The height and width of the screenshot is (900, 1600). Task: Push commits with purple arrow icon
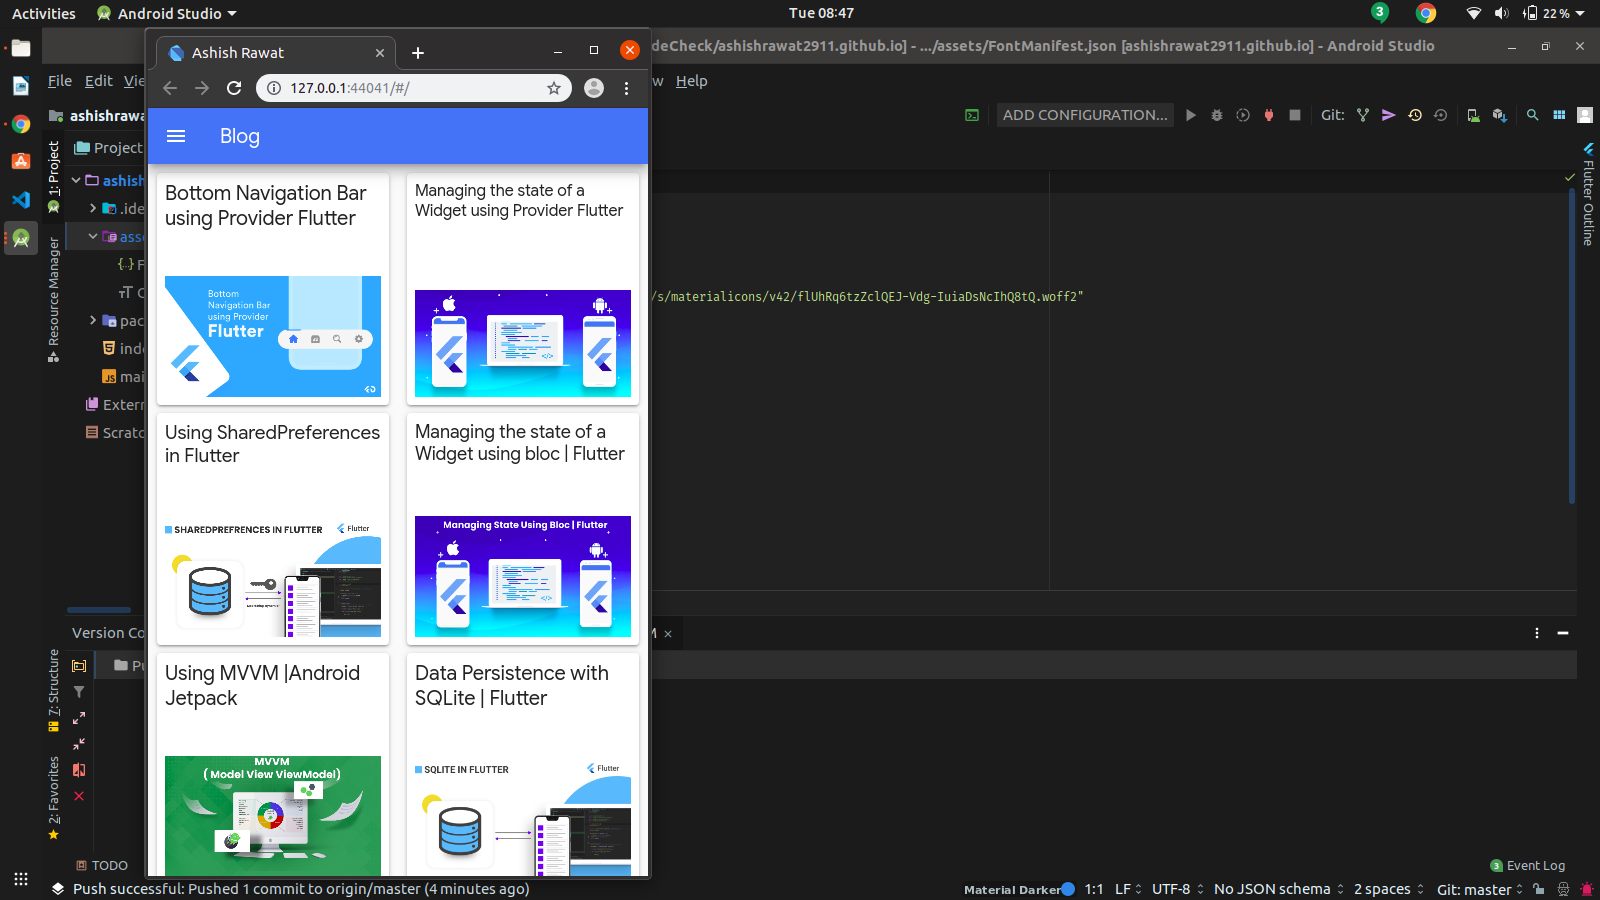point(1389,115)
